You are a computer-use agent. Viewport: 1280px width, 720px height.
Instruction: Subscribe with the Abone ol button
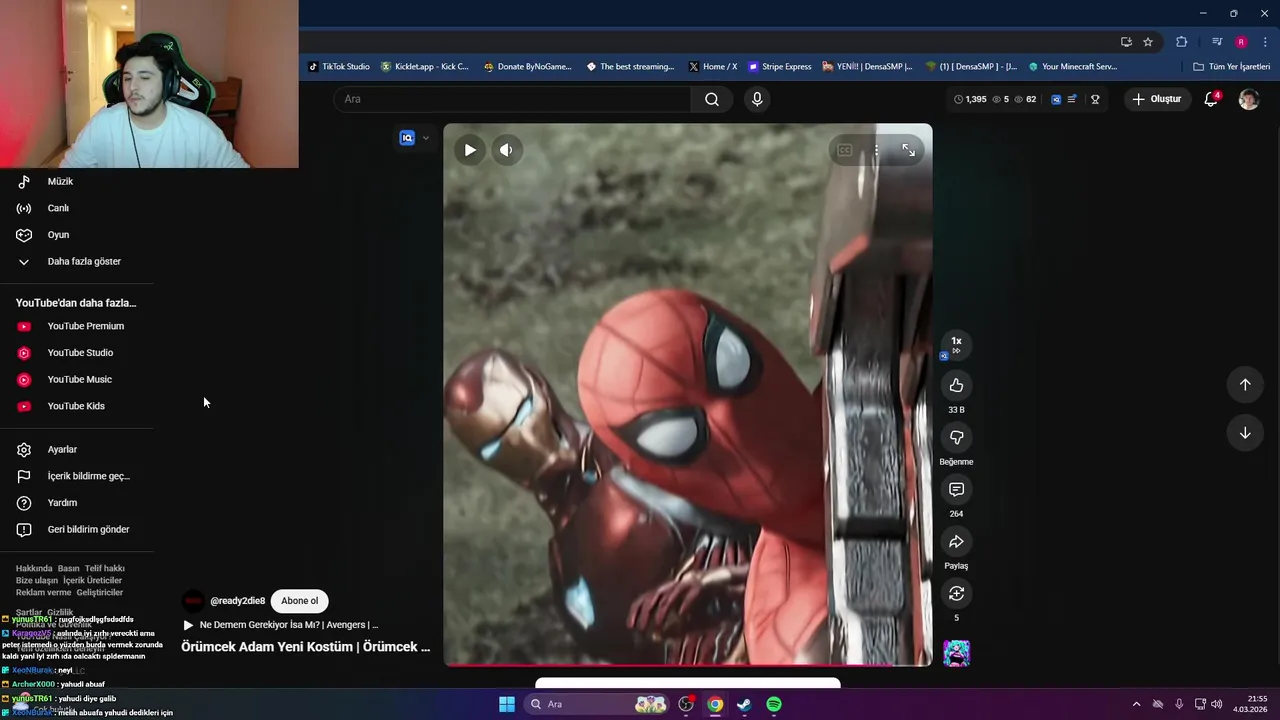[299, 601]
